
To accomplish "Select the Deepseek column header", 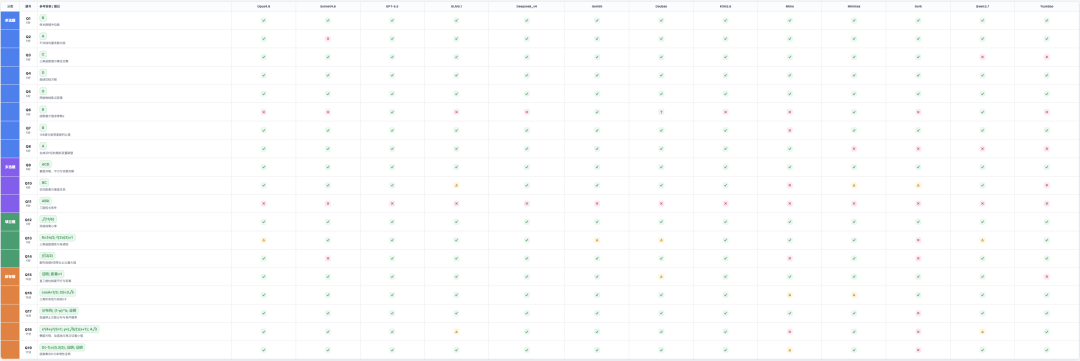I will point(526,6).
